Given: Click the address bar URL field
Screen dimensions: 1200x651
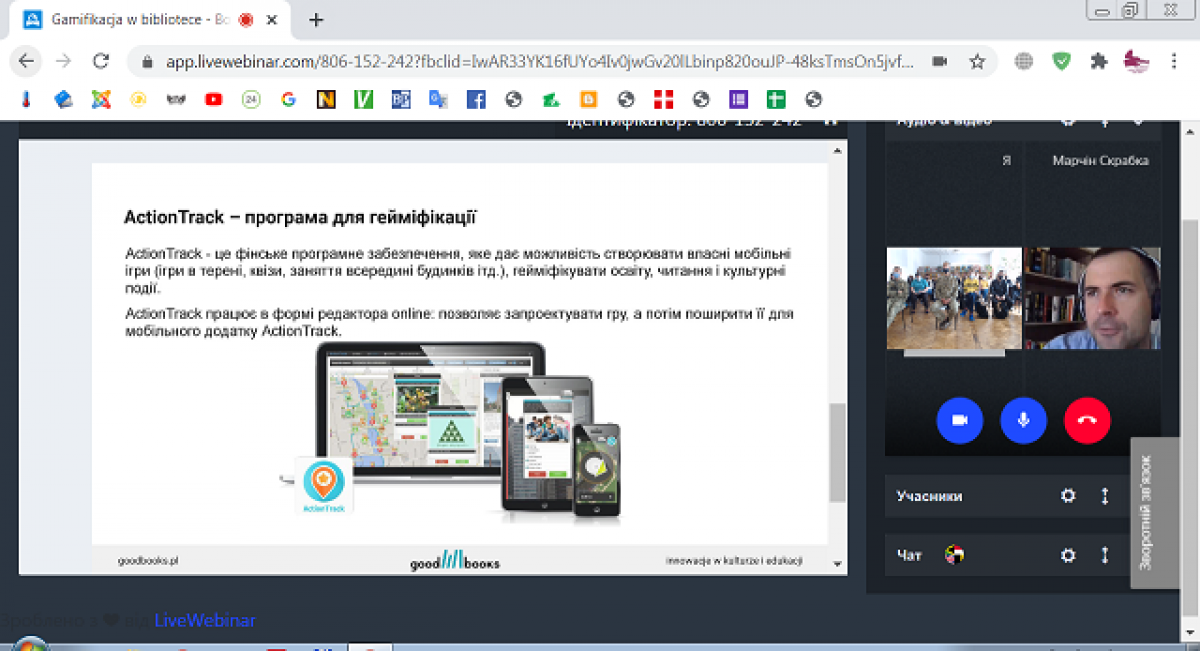Looking at the screenshot, I should [x=540, y=61].
